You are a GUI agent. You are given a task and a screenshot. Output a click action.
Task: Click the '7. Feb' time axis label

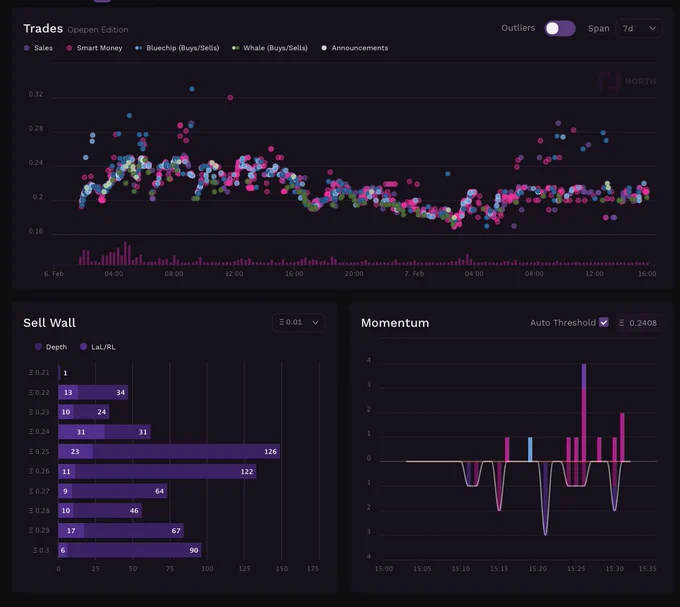pyautogui.click(x=414, y=274)
